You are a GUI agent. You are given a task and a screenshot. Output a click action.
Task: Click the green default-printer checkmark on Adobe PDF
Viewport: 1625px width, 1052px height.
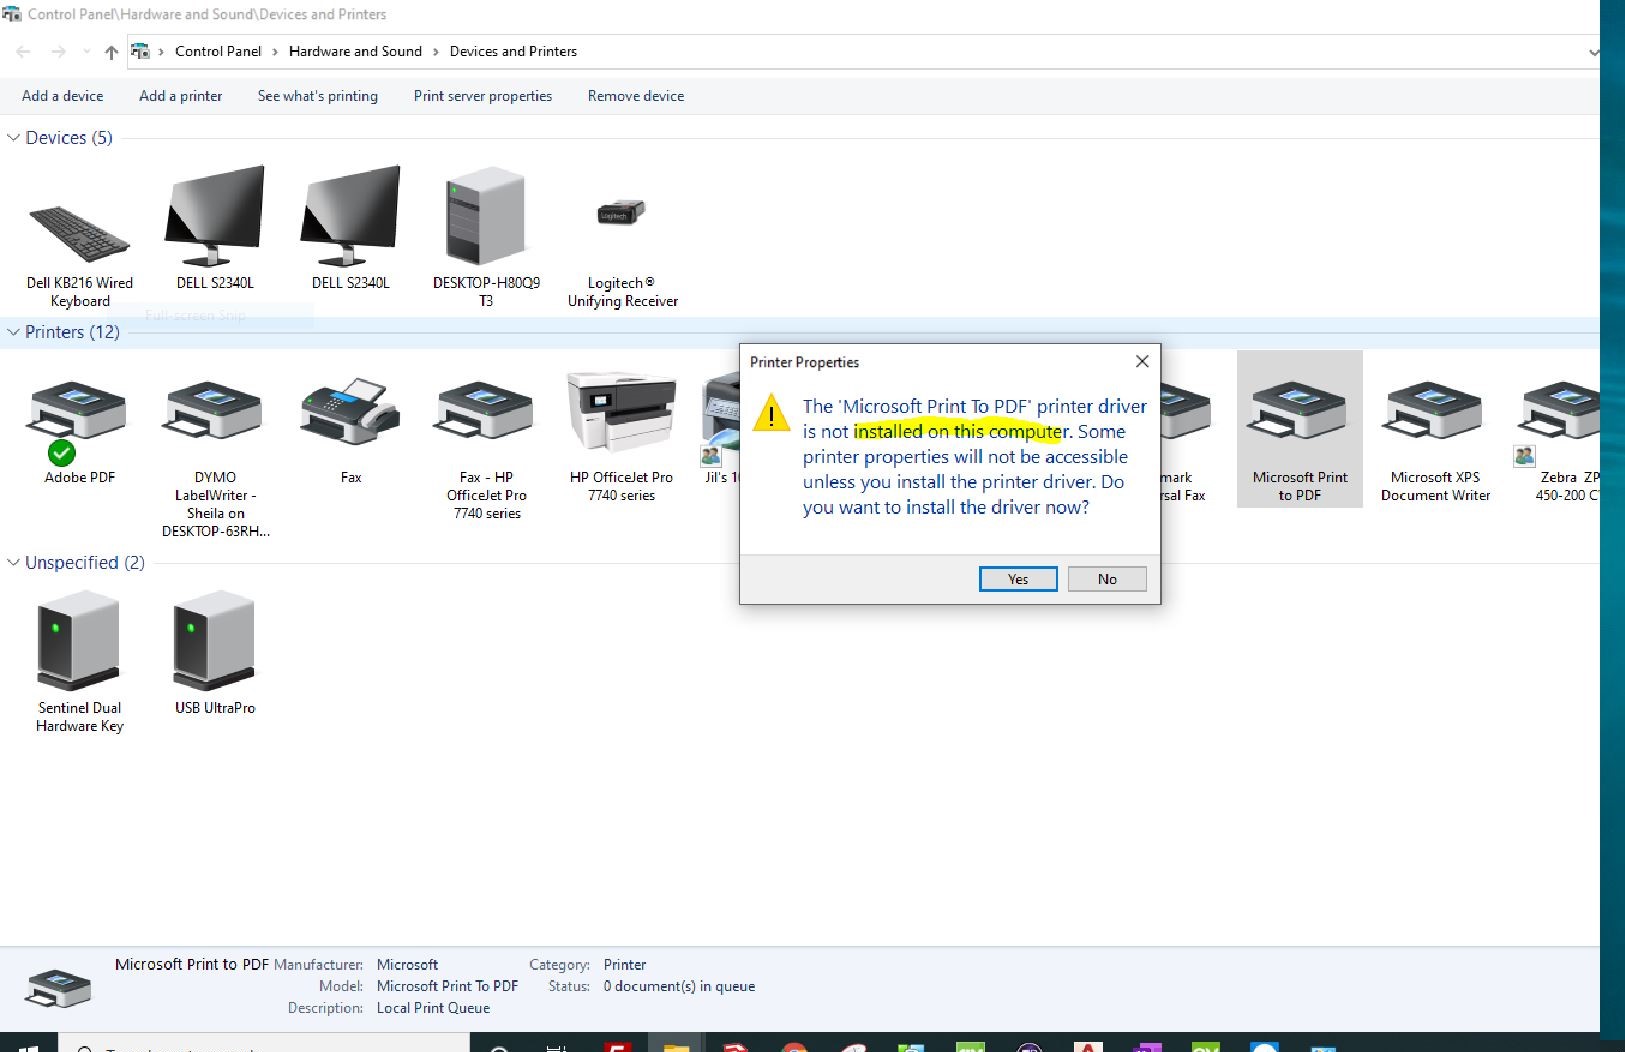61,453
